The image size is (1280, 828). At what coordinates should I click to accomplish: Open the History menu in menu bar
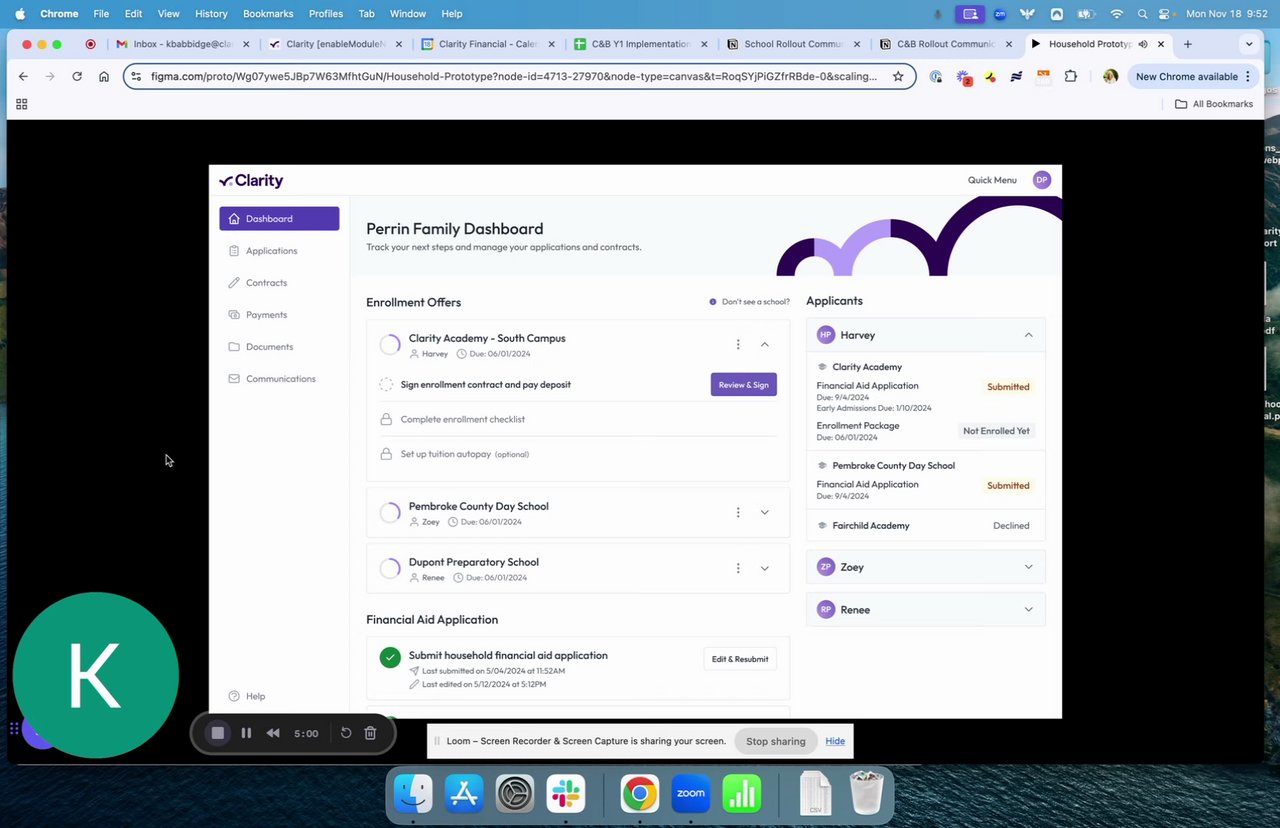(211, 14)
